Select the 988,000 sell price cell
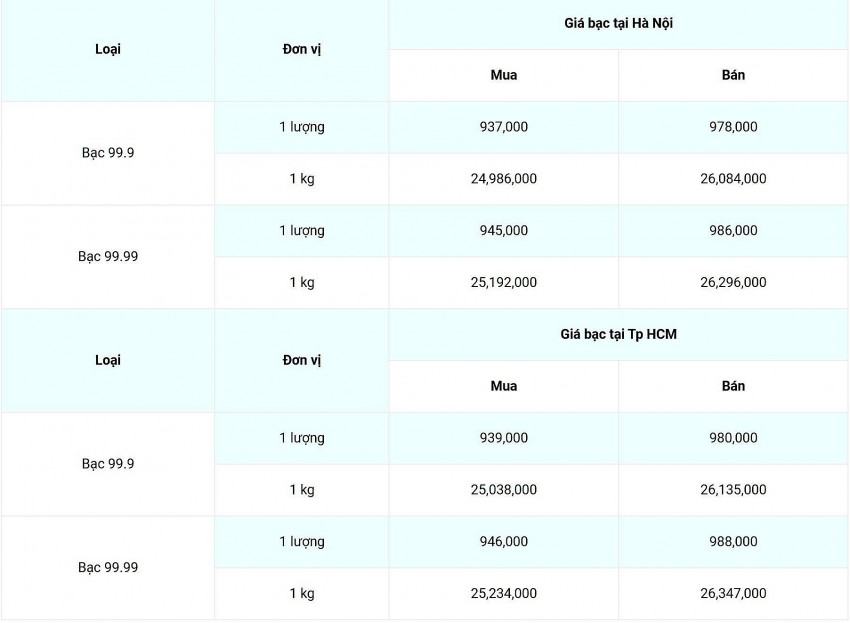Screen dimensions: 850x623 (733, 542)
